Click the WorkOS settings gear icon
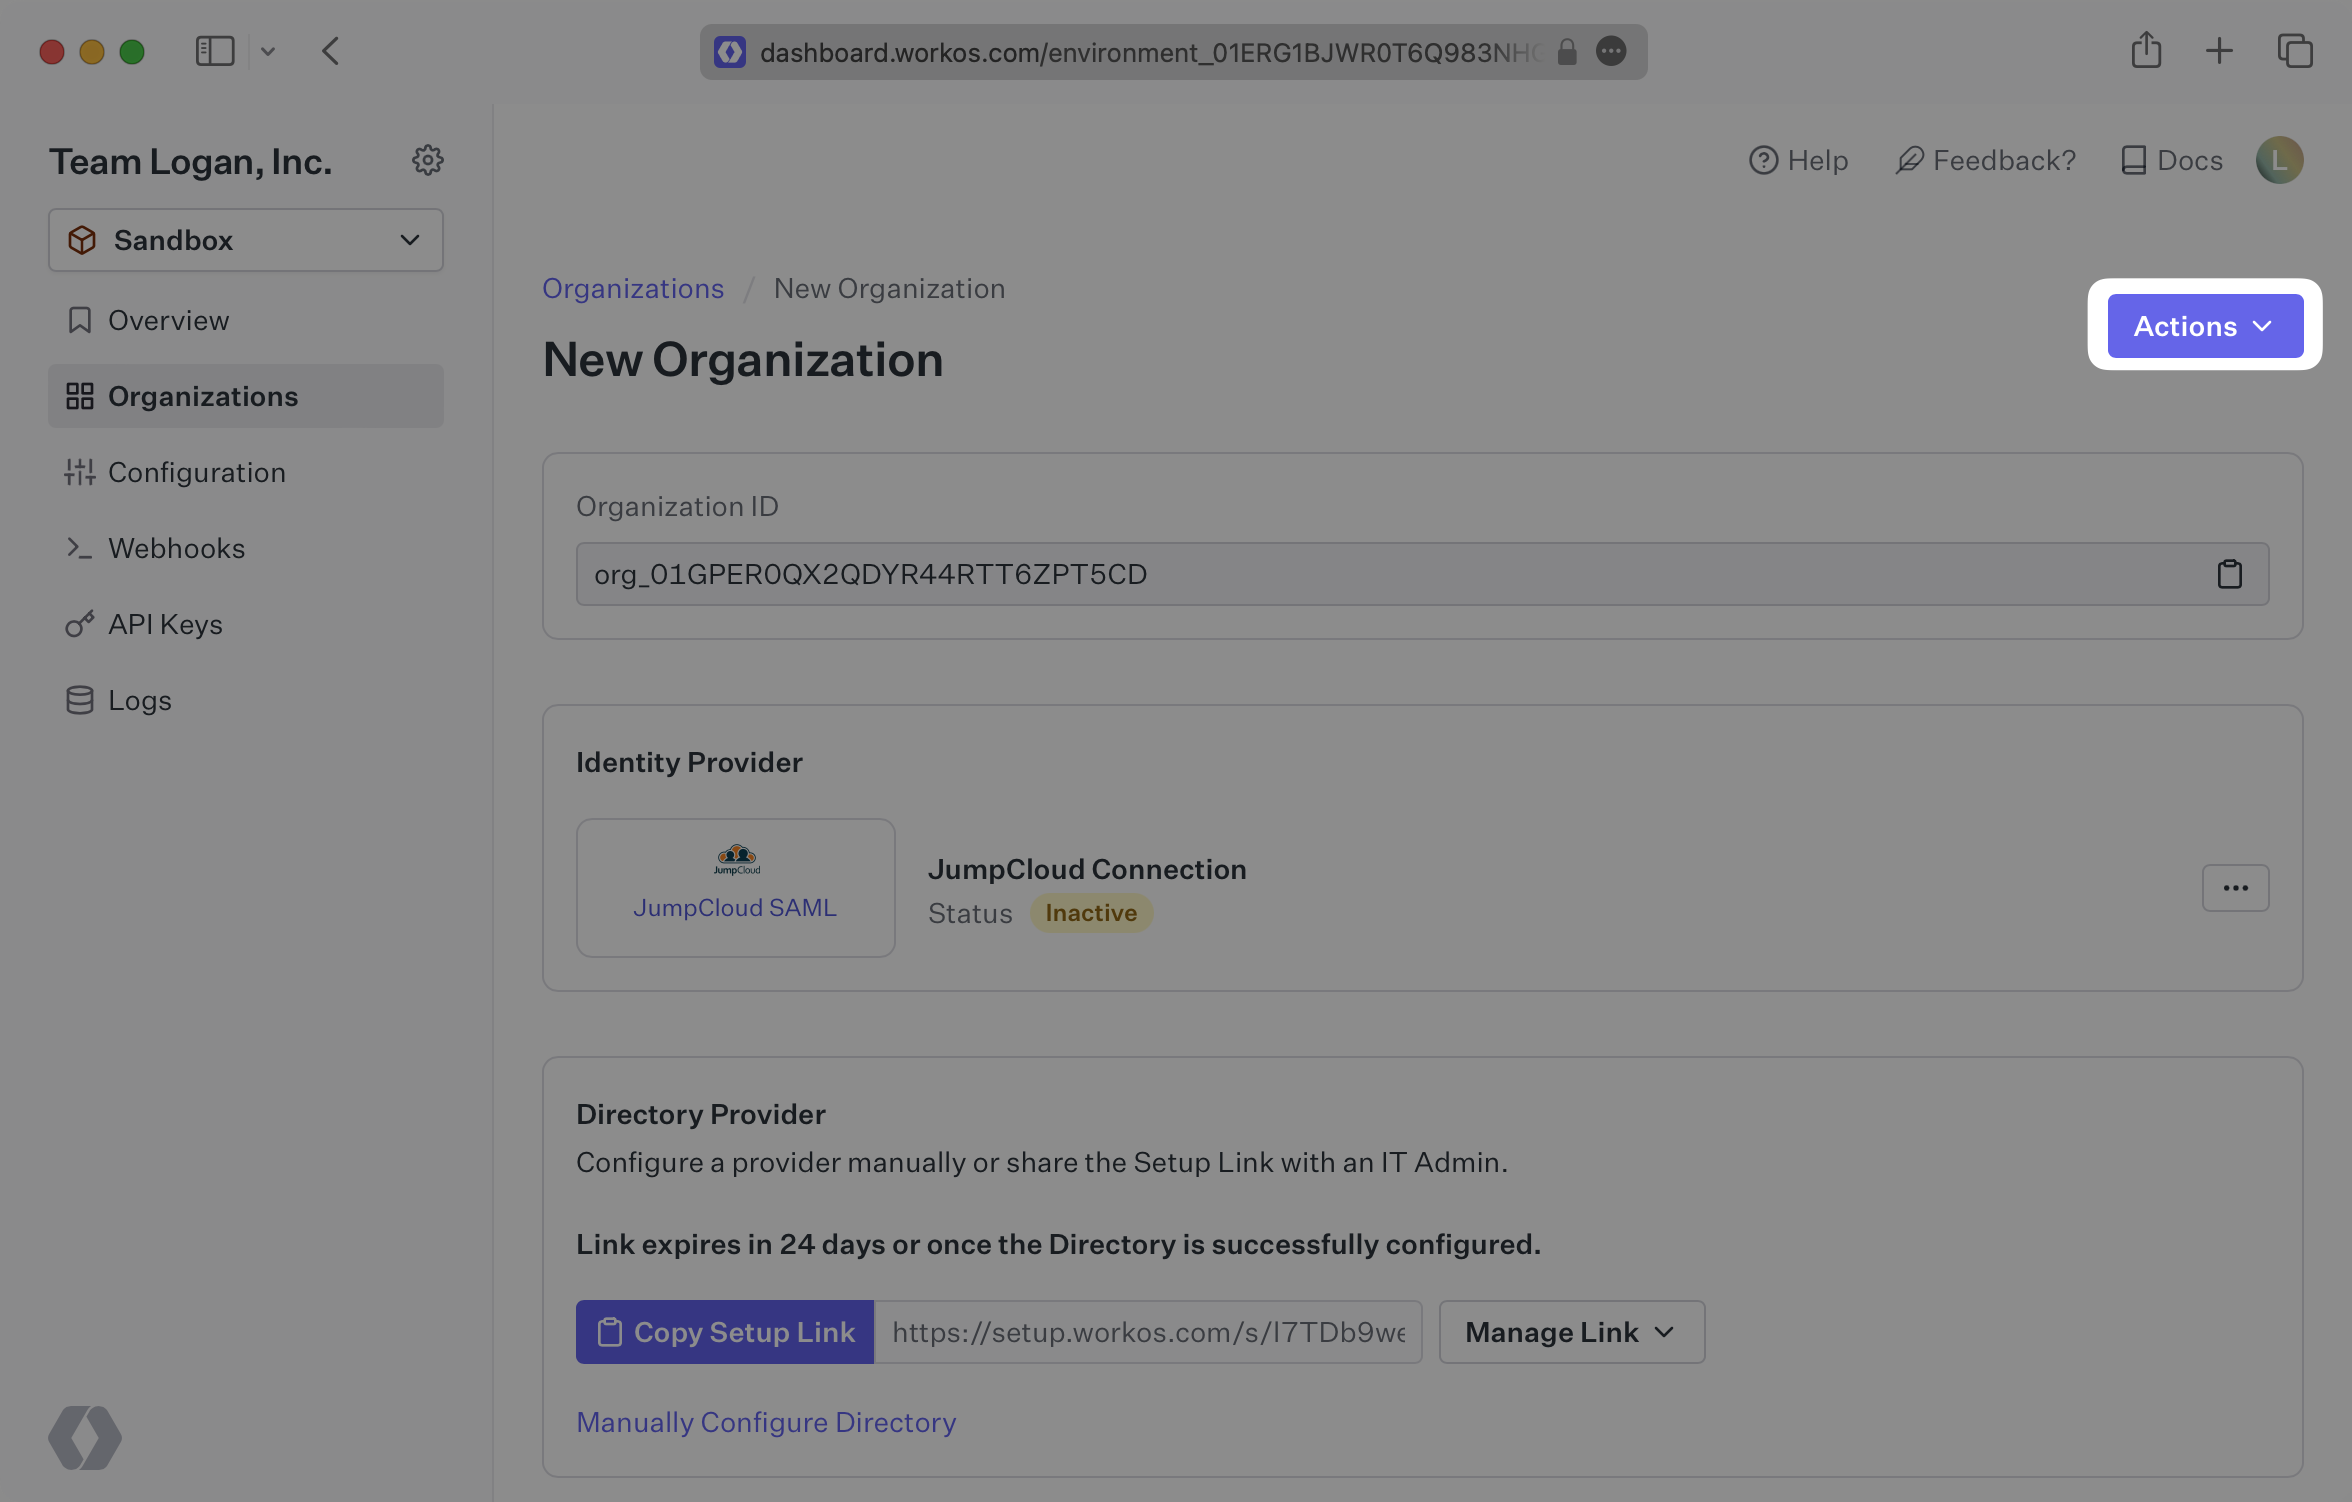This screenshot has height=1502, width=2352. 427,159
